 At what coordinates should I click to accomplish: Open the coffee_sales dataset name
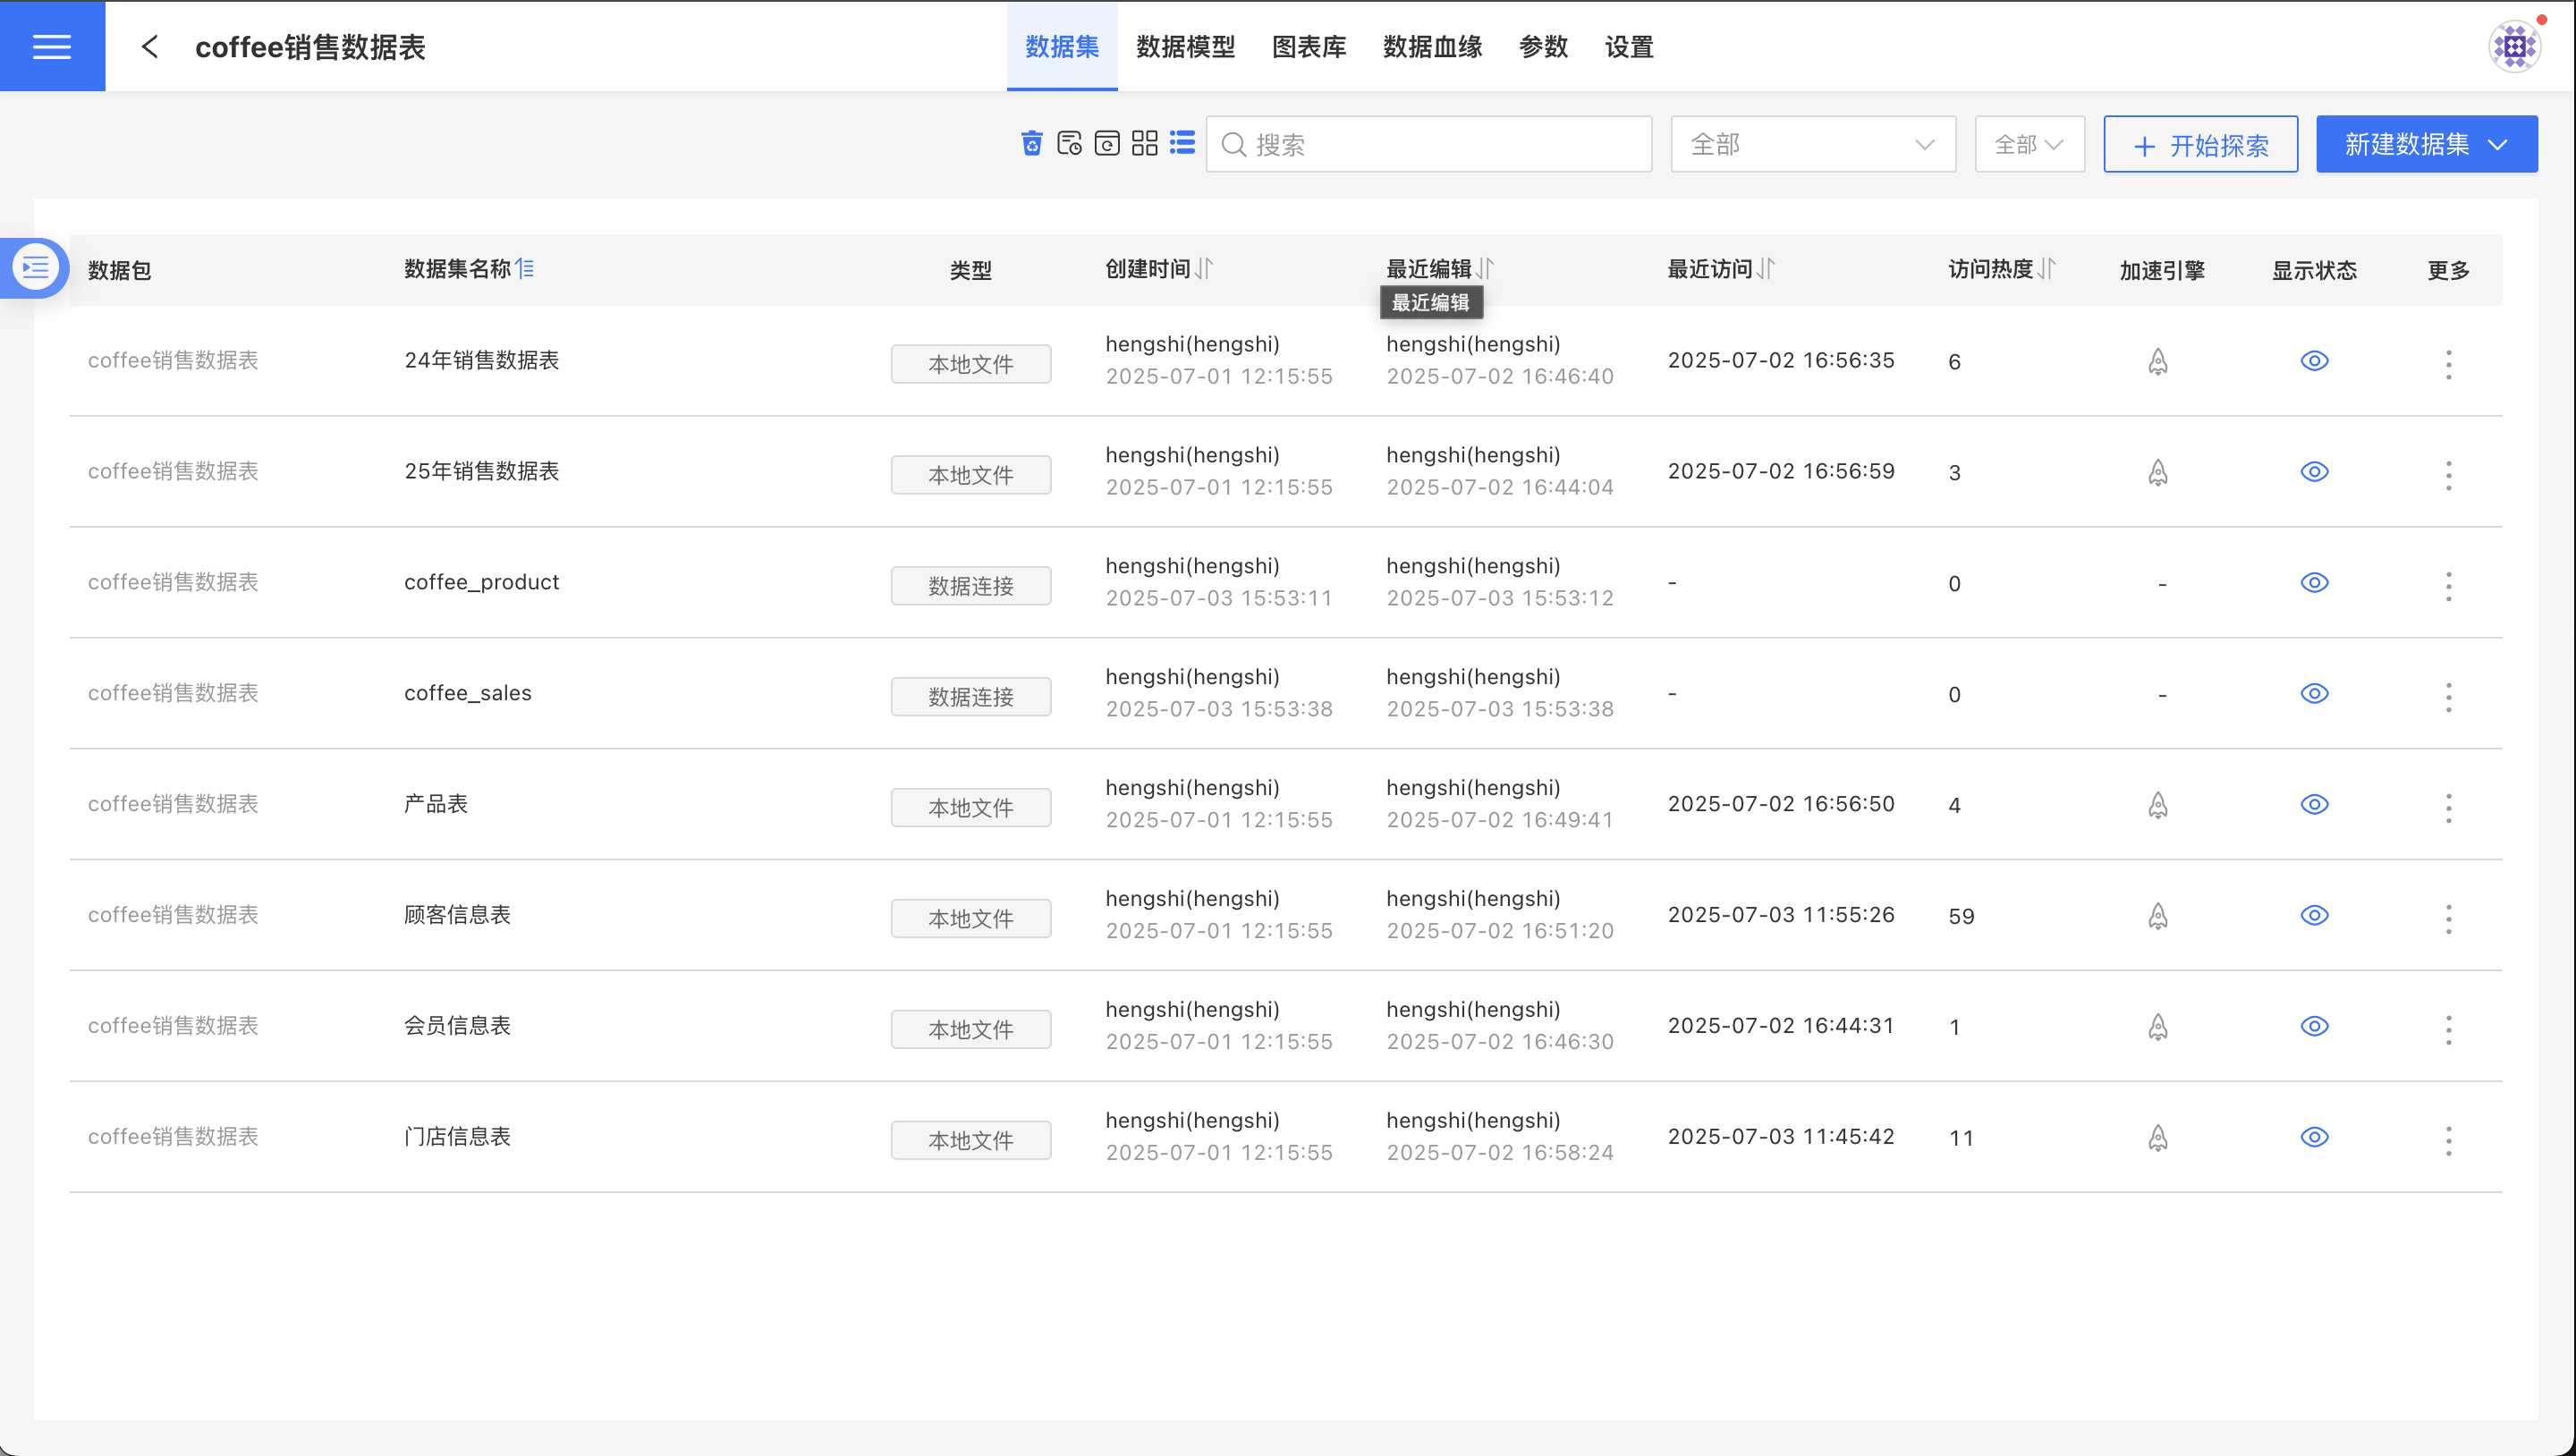pos(468,693)
